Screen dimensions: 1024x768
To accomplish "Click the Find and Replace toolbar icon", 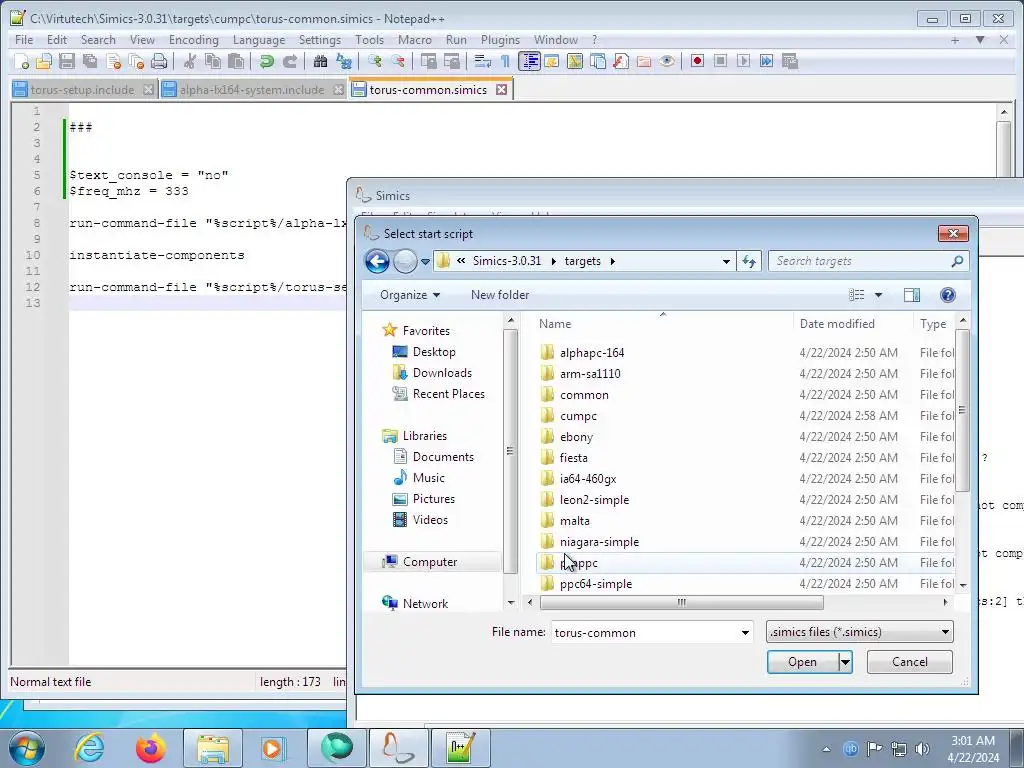I will pyautogui.click(x=344, y=61).
